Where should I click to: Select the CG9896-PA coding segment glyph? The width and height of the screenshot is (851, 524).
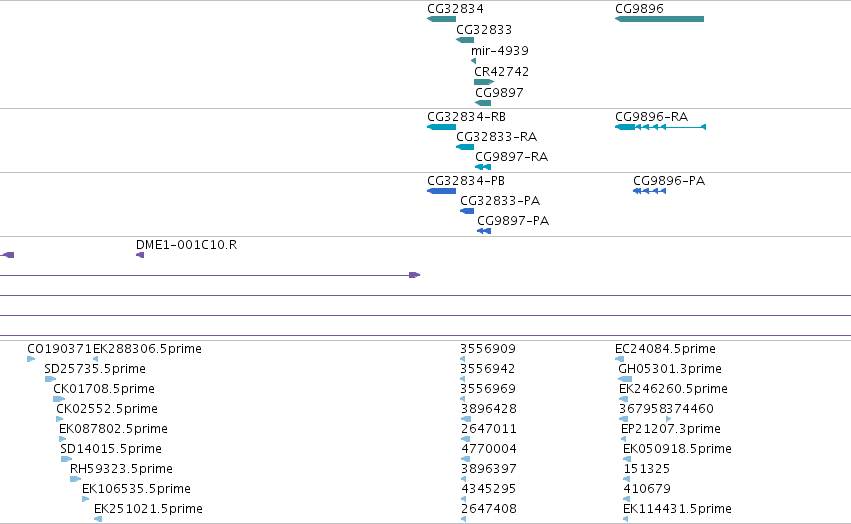pyautogui.click(x=649, y=191)
